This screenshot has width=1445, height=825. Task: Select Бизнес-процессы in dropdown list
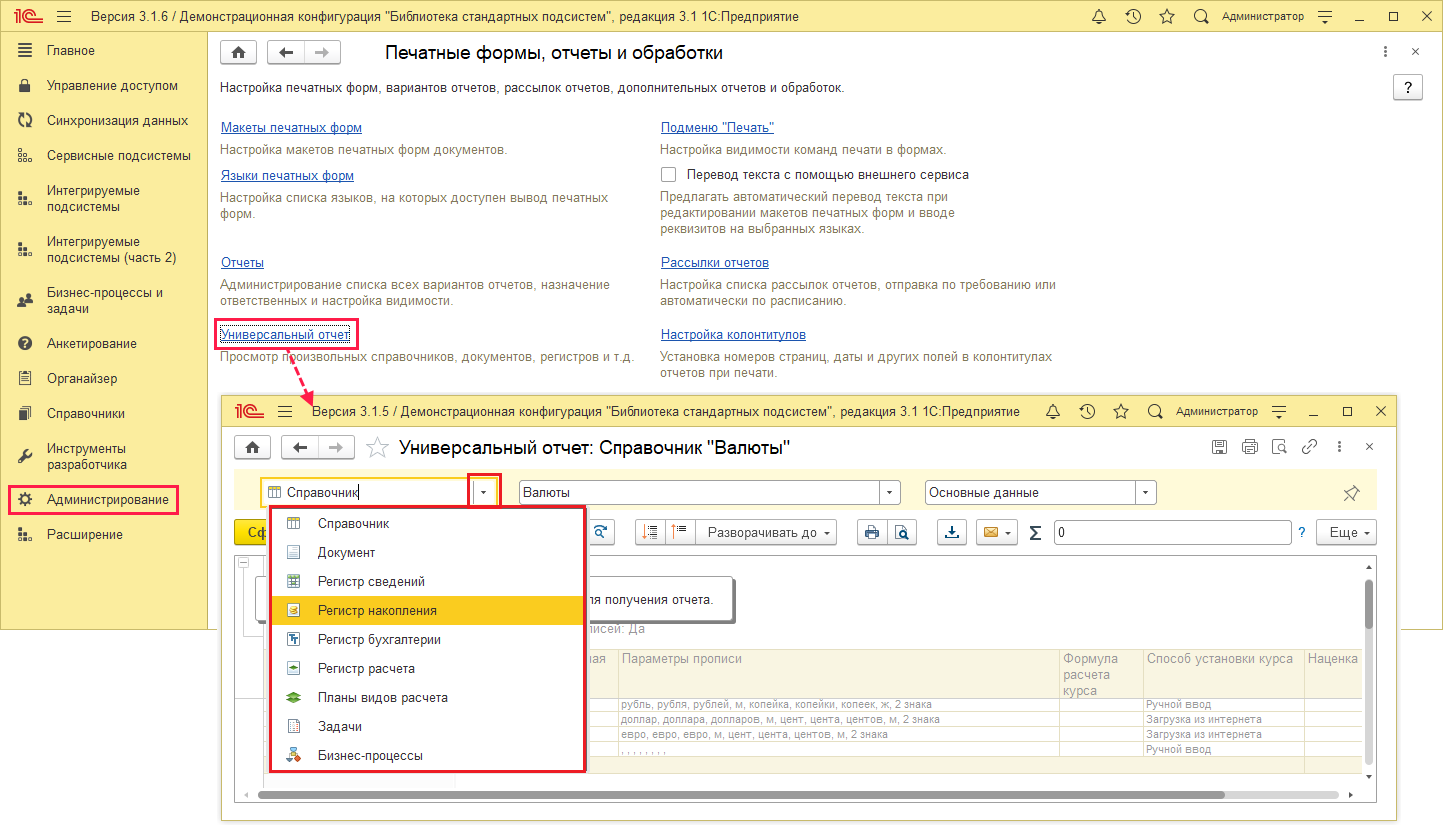(427, 756)
